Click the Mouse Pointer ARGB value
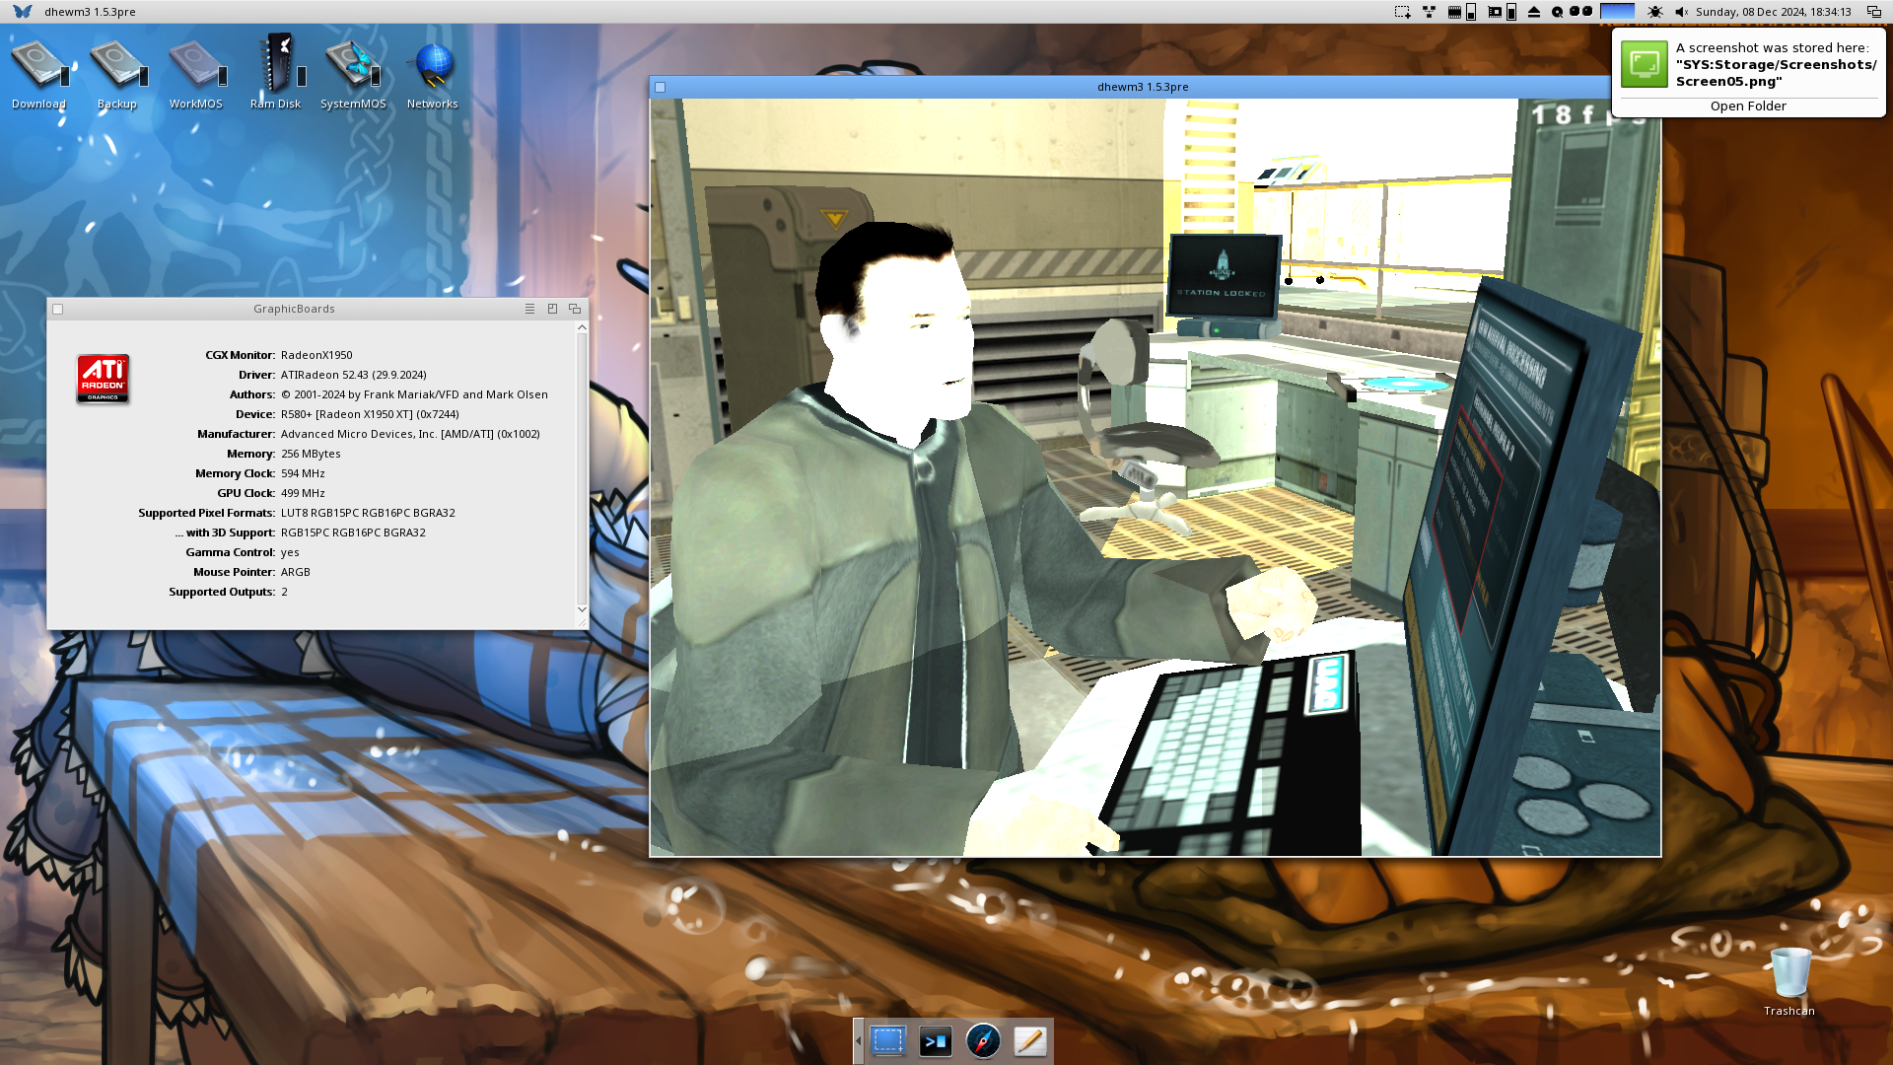Screen dimensions: 1893x1065 click(x=295, y=572)
